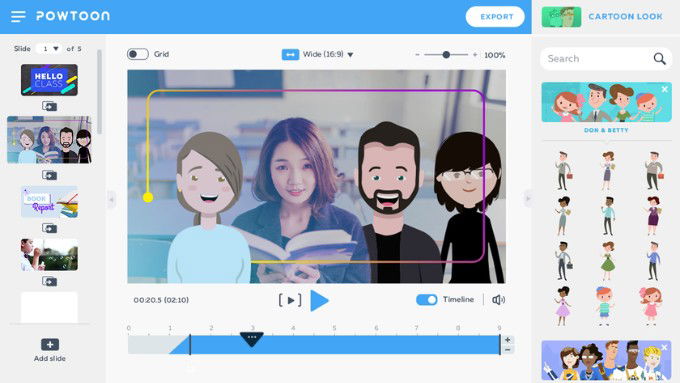Click the blue Play button
Image resolution: width=680 pixels, height=383 pixels.
click(320, 300)
